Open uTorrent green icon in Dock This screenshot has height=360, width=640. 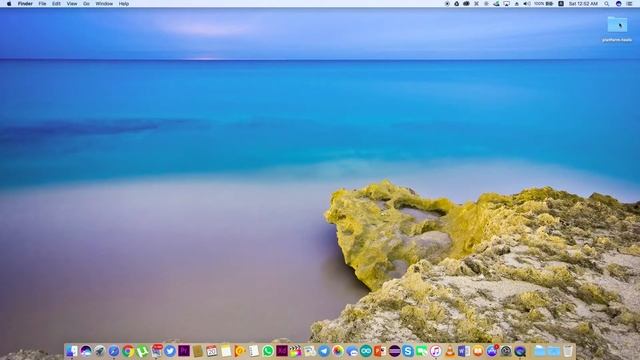click(142, 351)
